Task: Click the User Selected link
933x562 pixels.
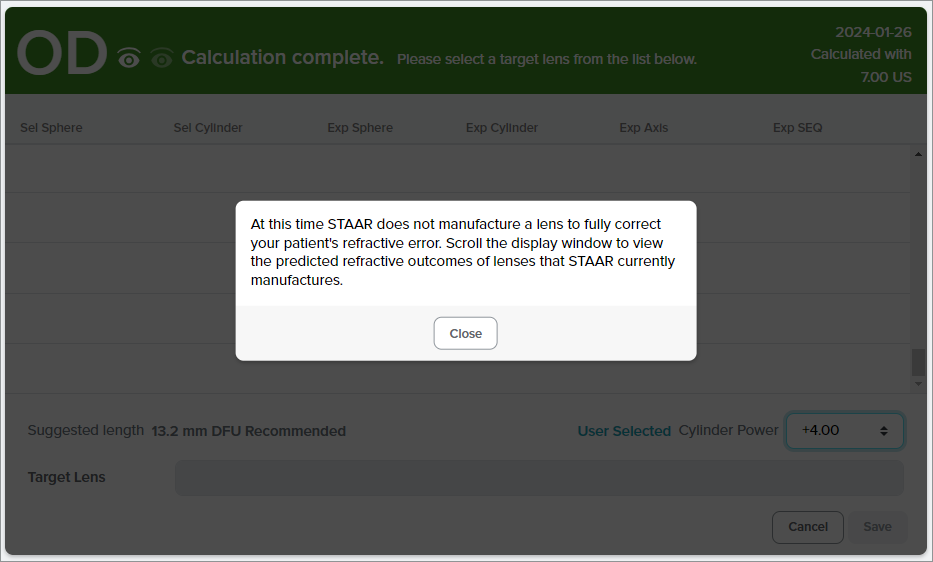Action: pos(624,431)
